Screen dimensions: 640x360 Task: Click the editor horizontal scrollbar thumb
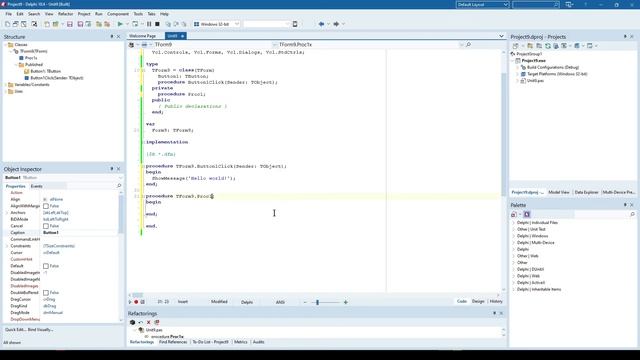(138, 295)
